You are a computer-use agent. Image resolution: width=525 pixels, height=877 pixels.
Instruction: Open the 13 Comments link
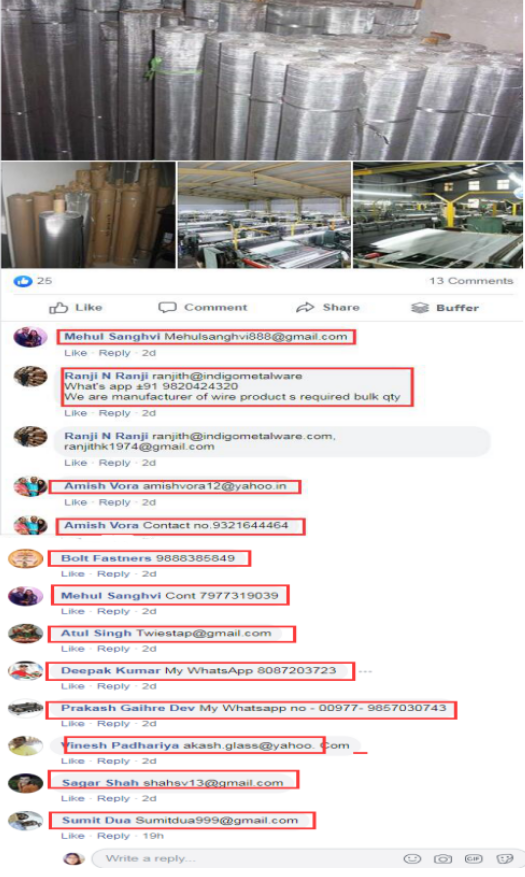click(471, 281)
